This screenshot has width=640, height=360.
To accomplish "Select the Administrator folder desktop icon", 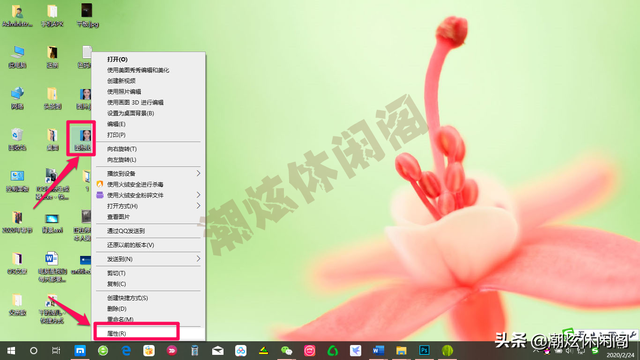I will [x=17, y=16].
